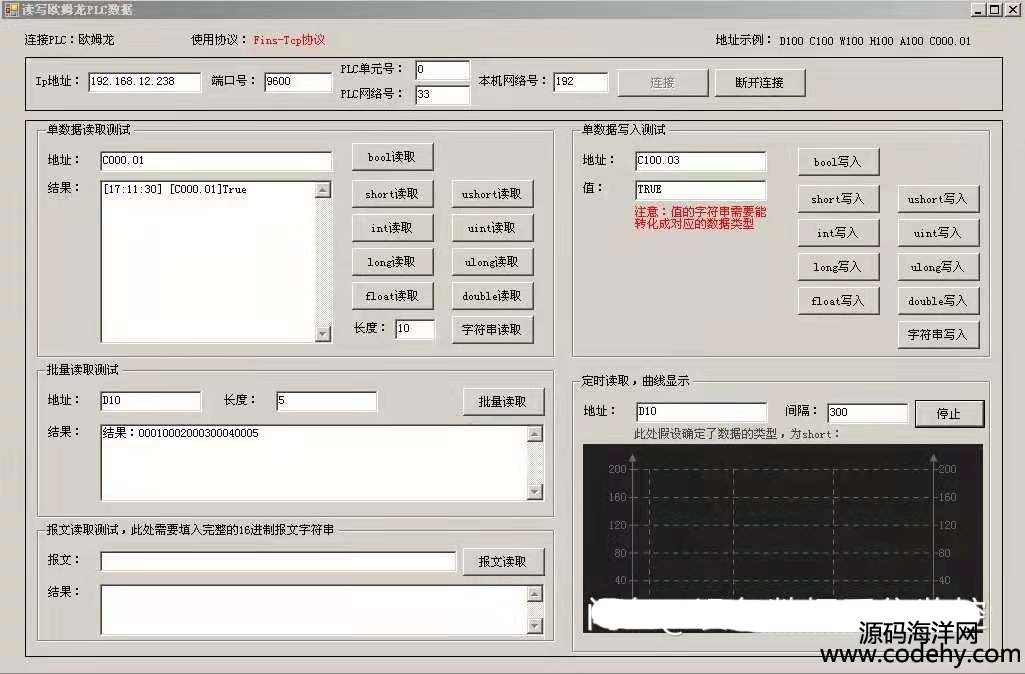Click the long写入 button
This screenshot has width=1025, height=674.
[x=838, y=267]
